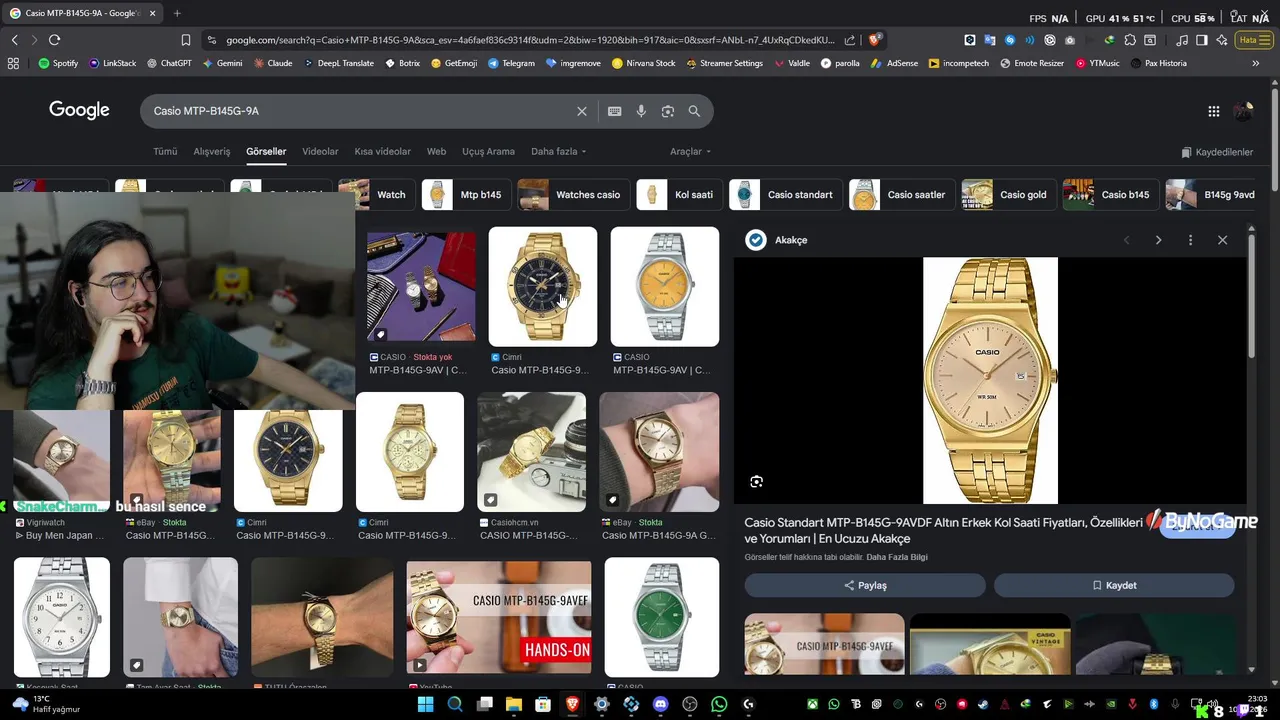The width and height of the screenshot is (1280, 720).
Task: Open the green-dial Casio watch thumbnail
Action: pos(662,617)
